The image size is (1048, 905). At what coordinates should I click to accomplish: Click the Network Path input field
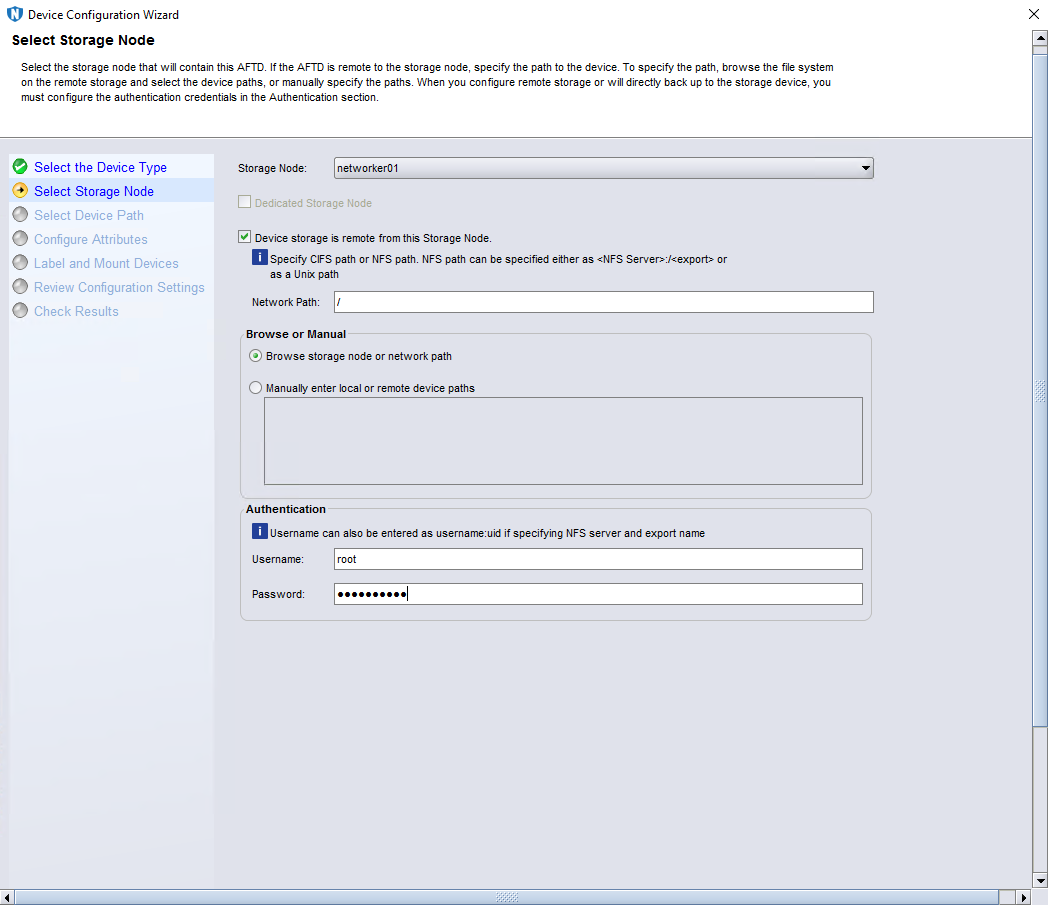click(x=603, y=302)
